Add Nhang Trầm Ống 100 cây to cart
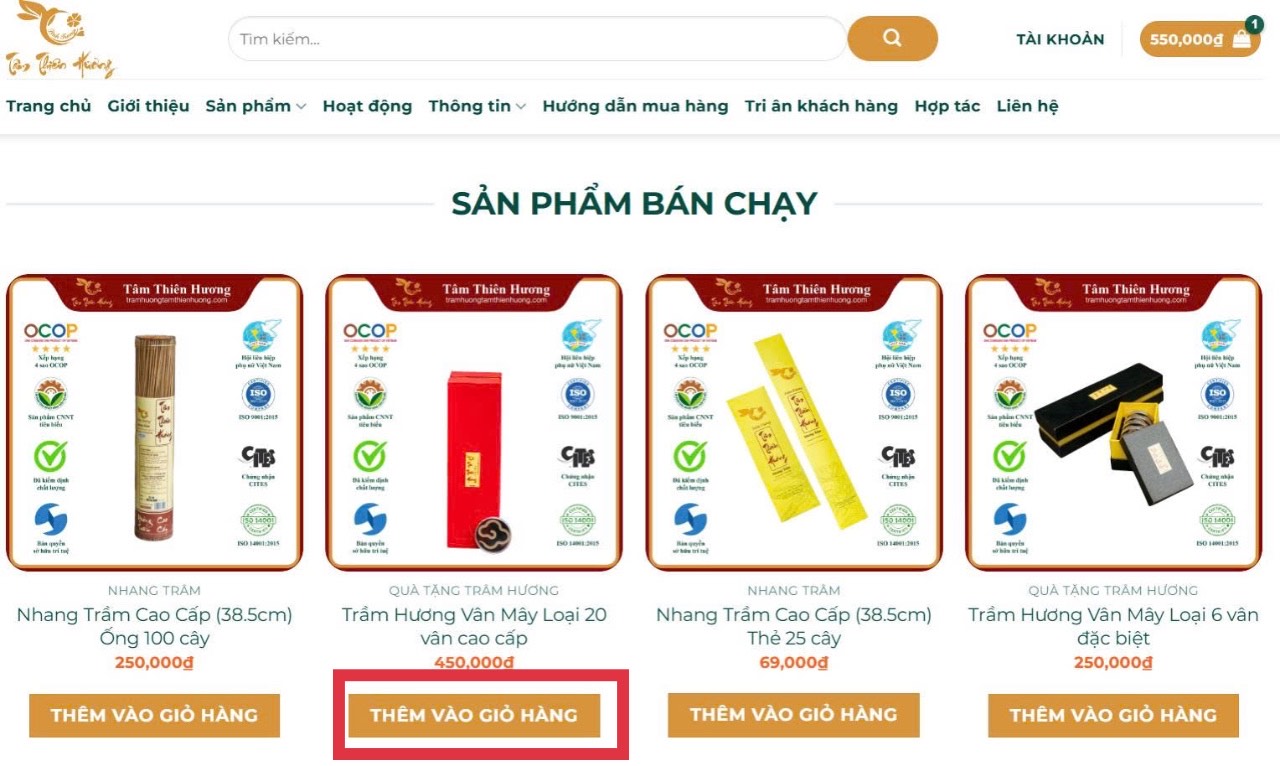Screen dimensions: 1280x766 pos(154,715)
